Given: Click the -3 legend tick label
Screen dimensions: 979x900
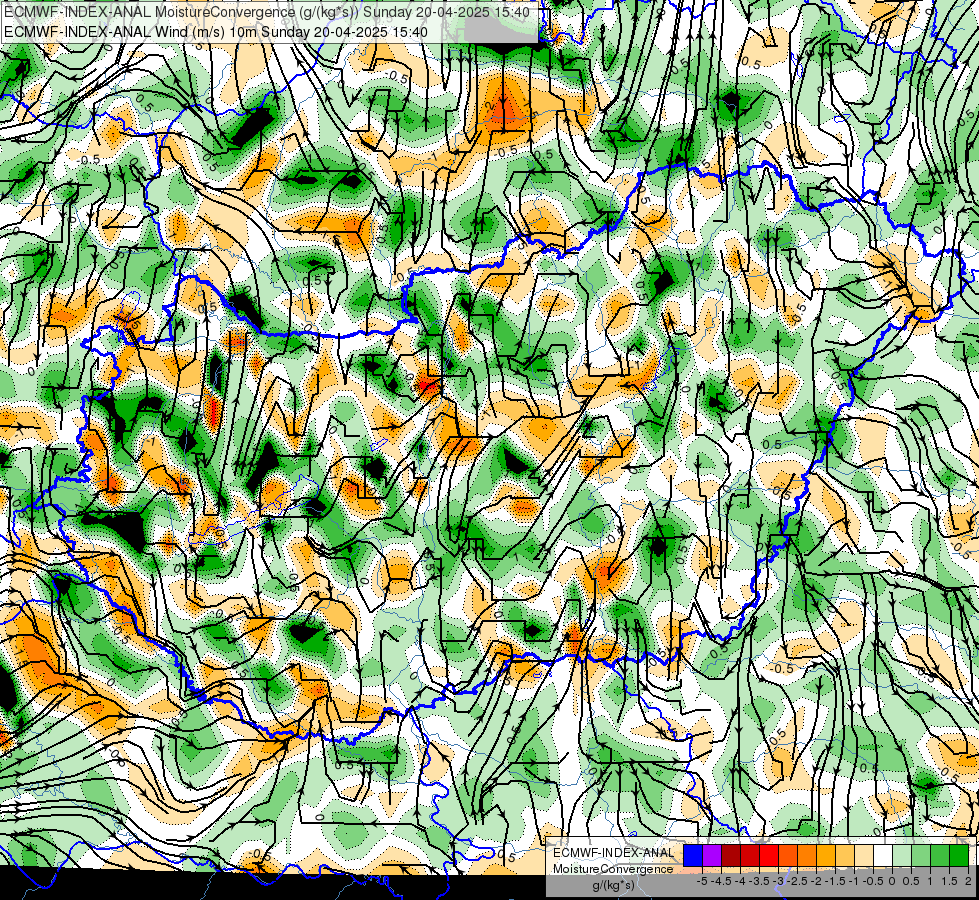Looking at the screenshot, I should click(x=776, y=881).
